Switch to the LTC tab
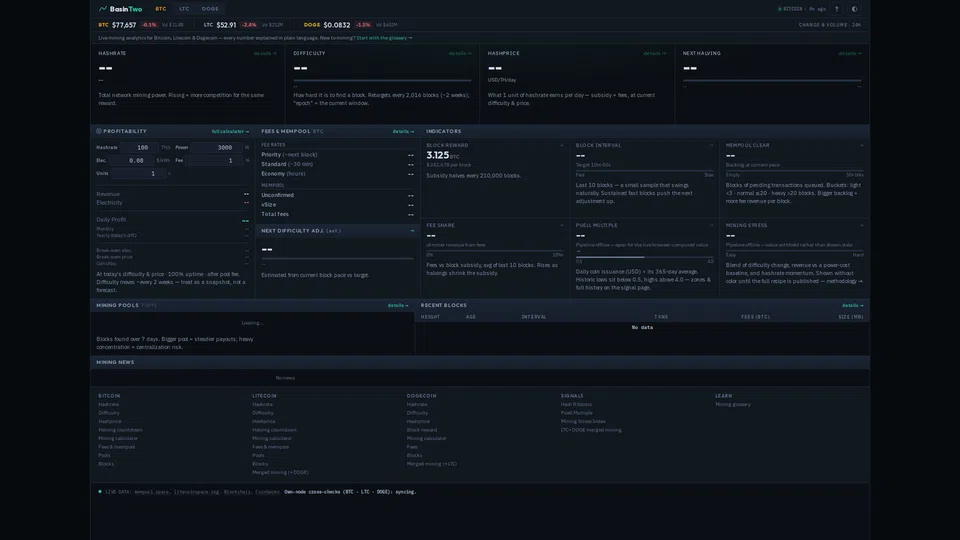 click(184, 9)
